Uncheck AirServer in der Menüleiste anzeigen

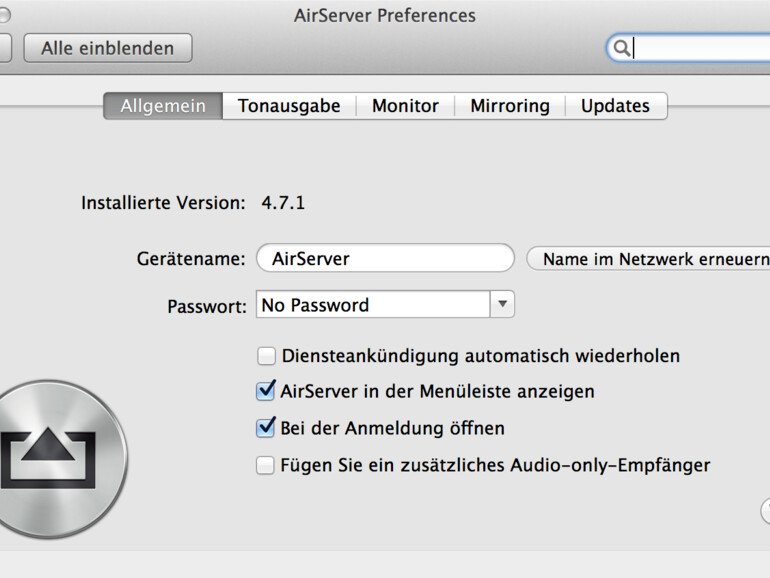pyautogui.click(x=266, y=392)
